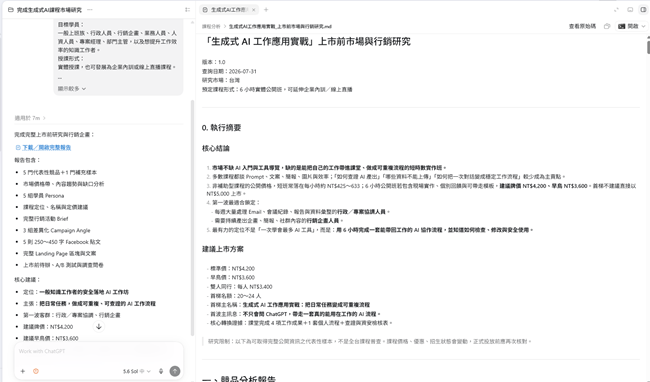Click the 雙人同行：每人 NT$3,400 line

pos(241,287)
